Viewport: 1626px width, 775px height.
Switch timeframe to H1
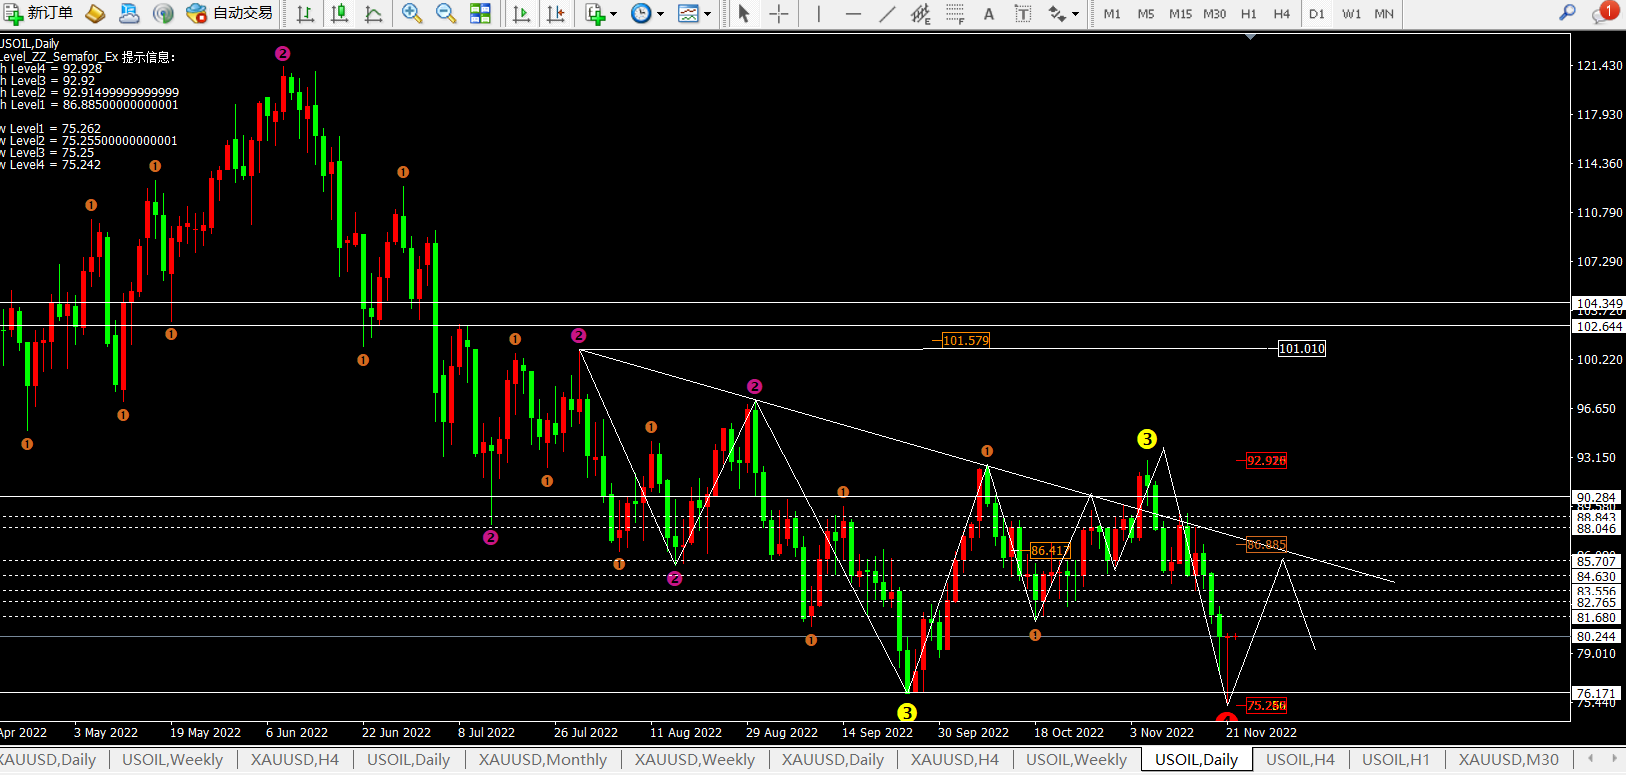1249,14
